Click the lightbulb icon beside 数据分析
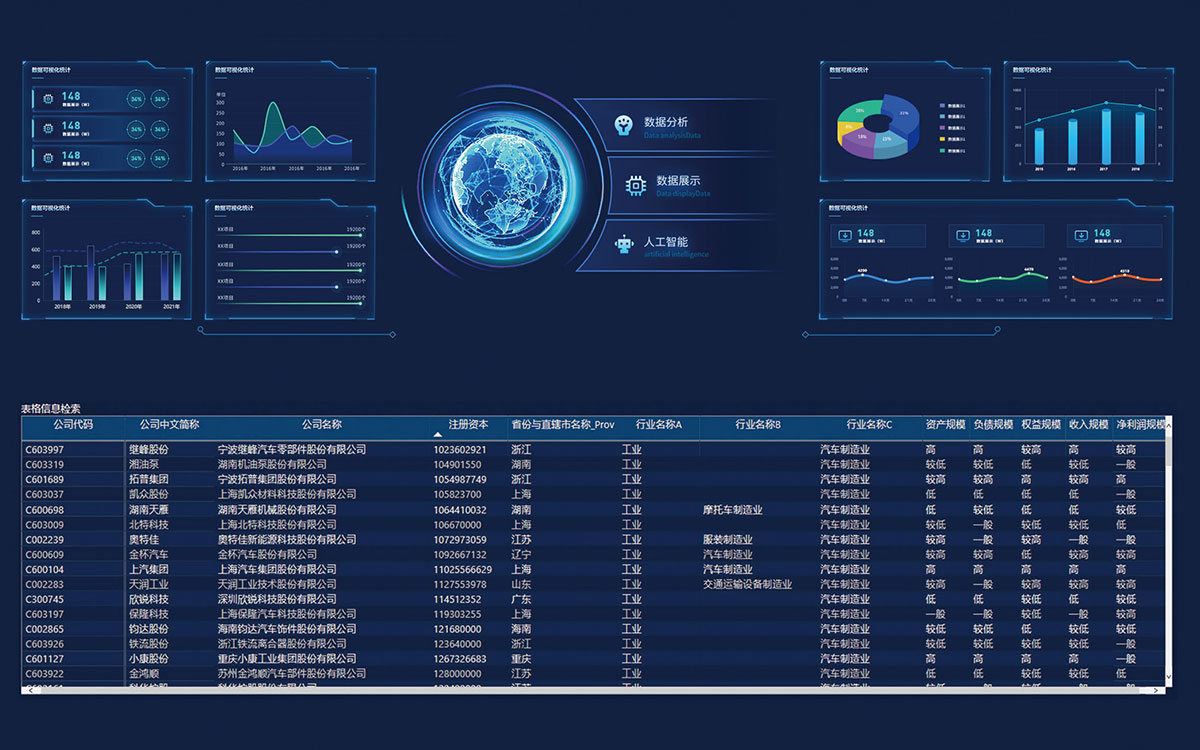Image resolution: width=1200 pixels, height=750 pixels. click(624, 125)
